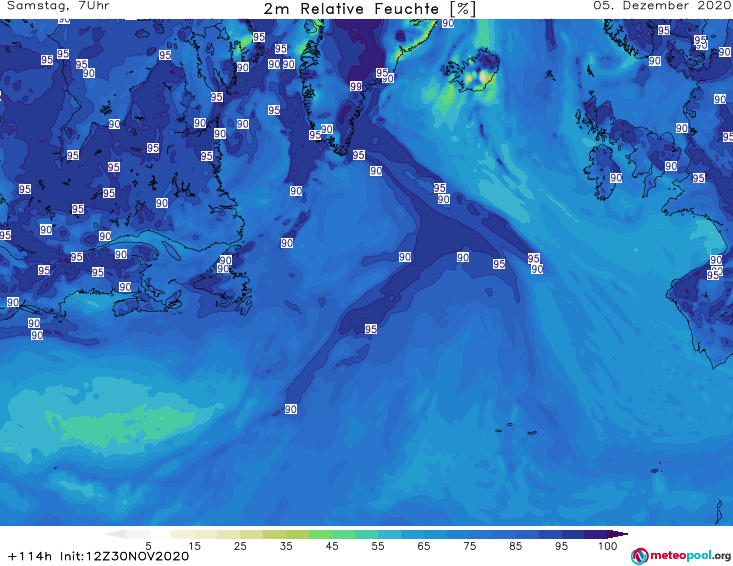733x566 pixels.
Task: Click the "Init:12Z30NOV2020" initialization text
Action: pyautogui.click(x=124, y=556)
